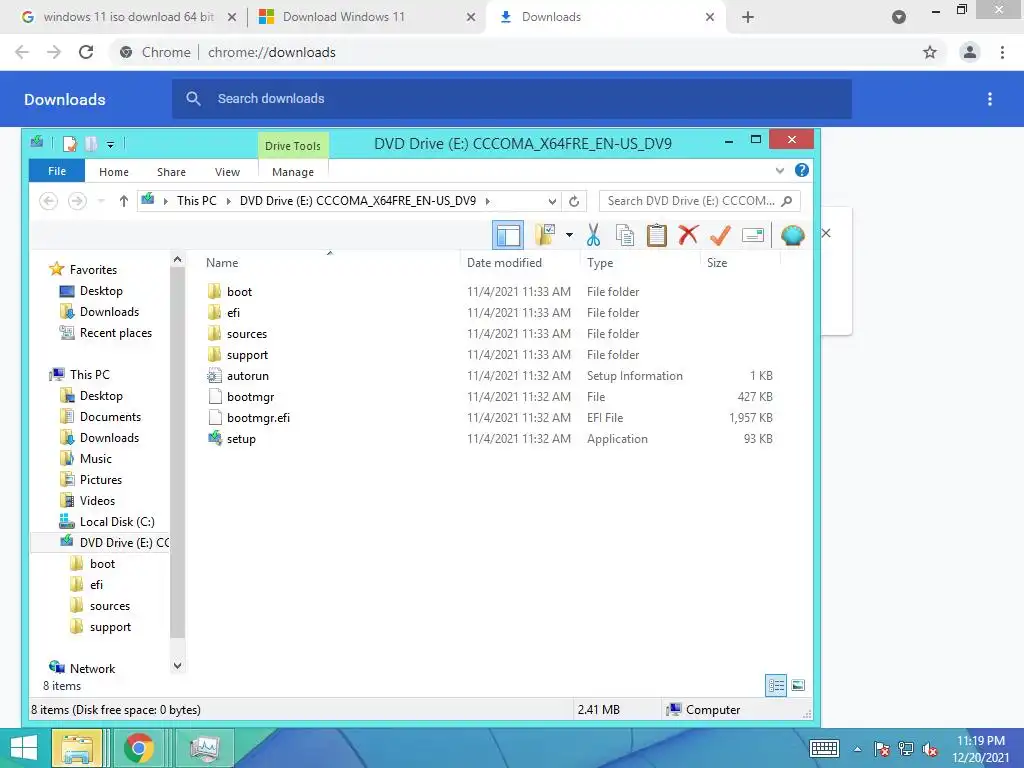Image resolution: width=1024 pixels, height=768 pixels.
Task: Bookmark this page with star icon
Action: click(x=930, y=52)
